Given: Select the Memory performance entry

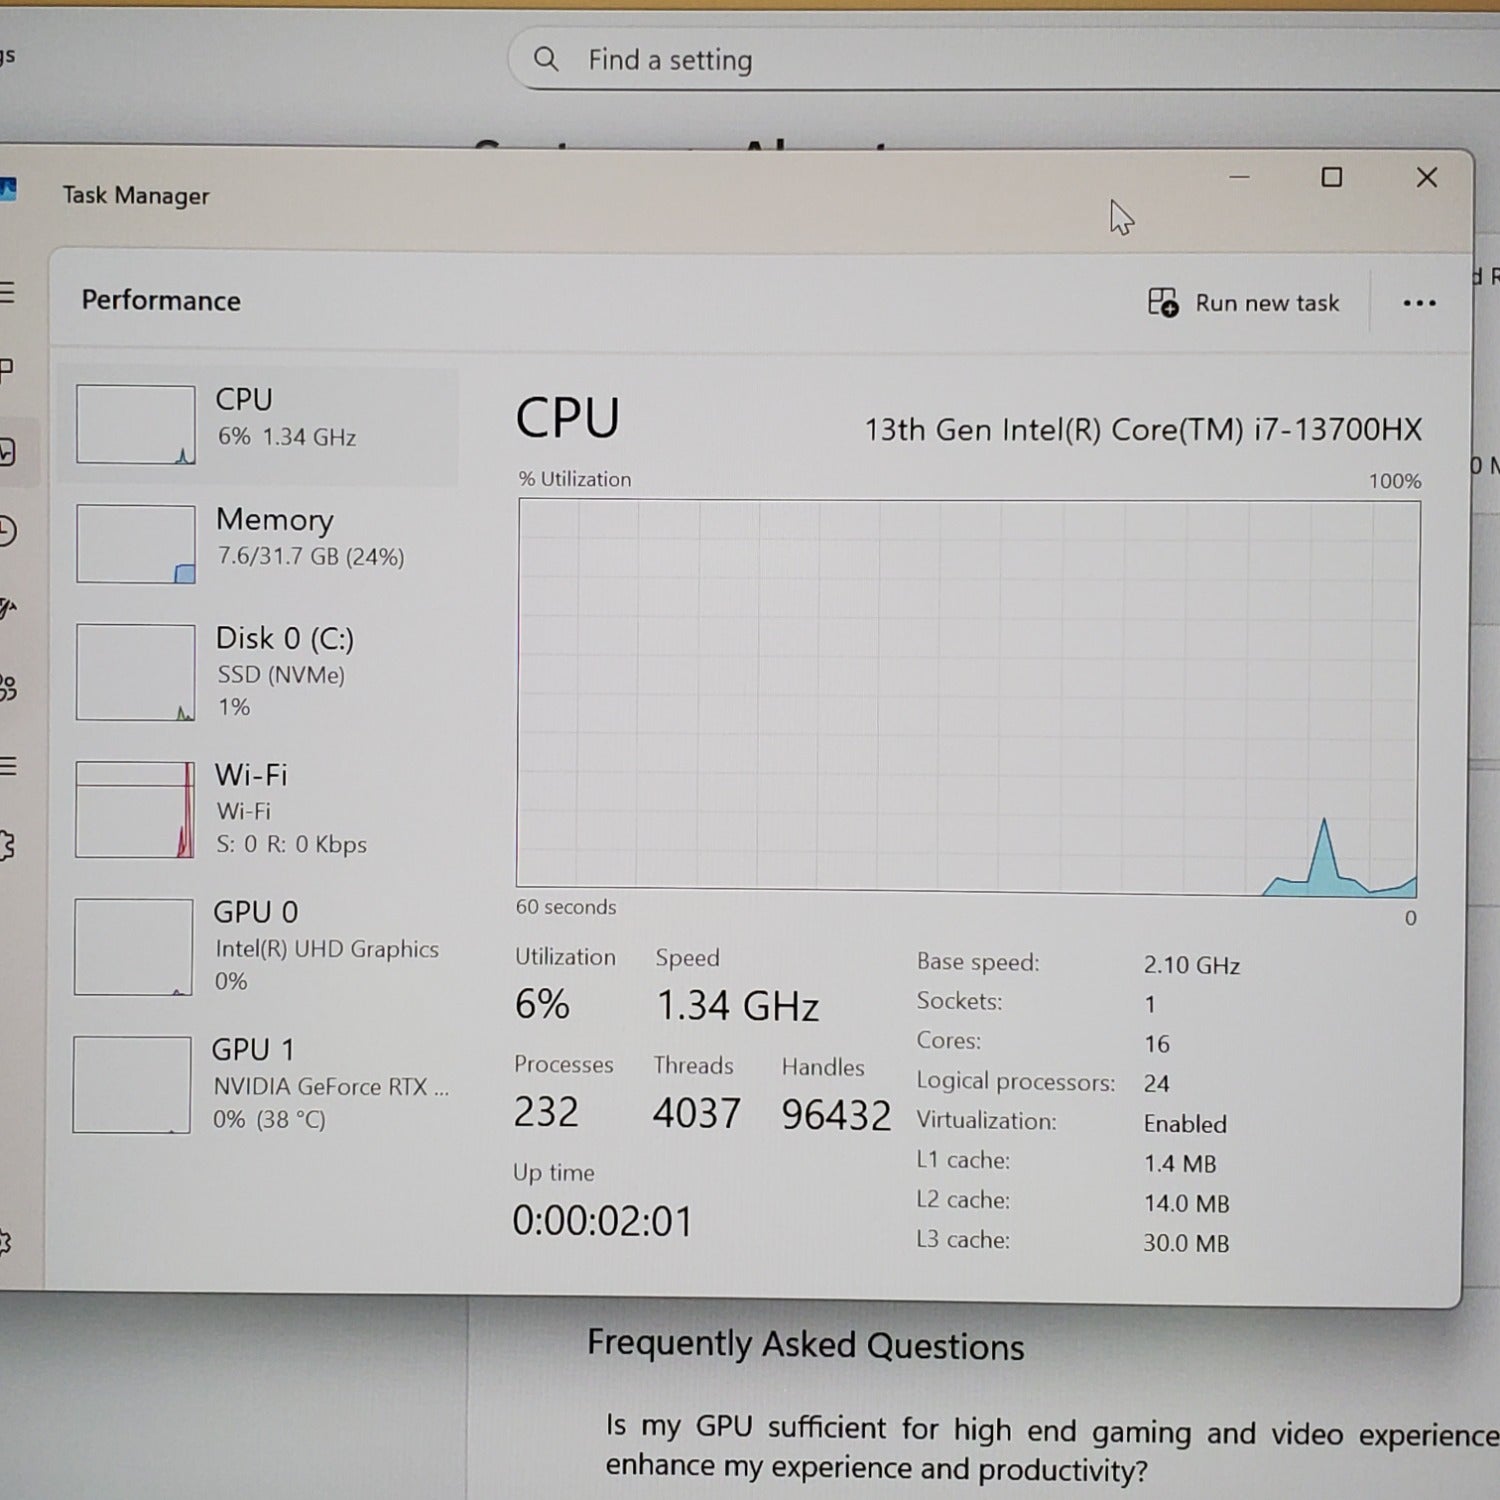Looking at the screenshot, I should coord(258,543).
